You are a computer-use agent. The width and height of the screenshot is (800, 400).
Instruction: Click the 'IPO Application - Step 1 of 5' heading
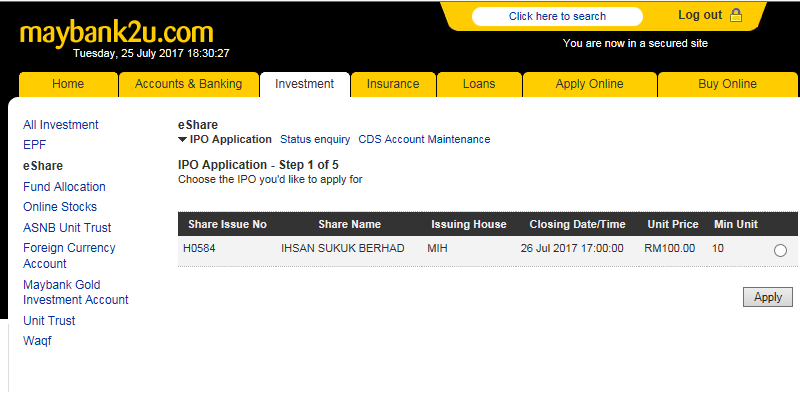pos(258,165)
